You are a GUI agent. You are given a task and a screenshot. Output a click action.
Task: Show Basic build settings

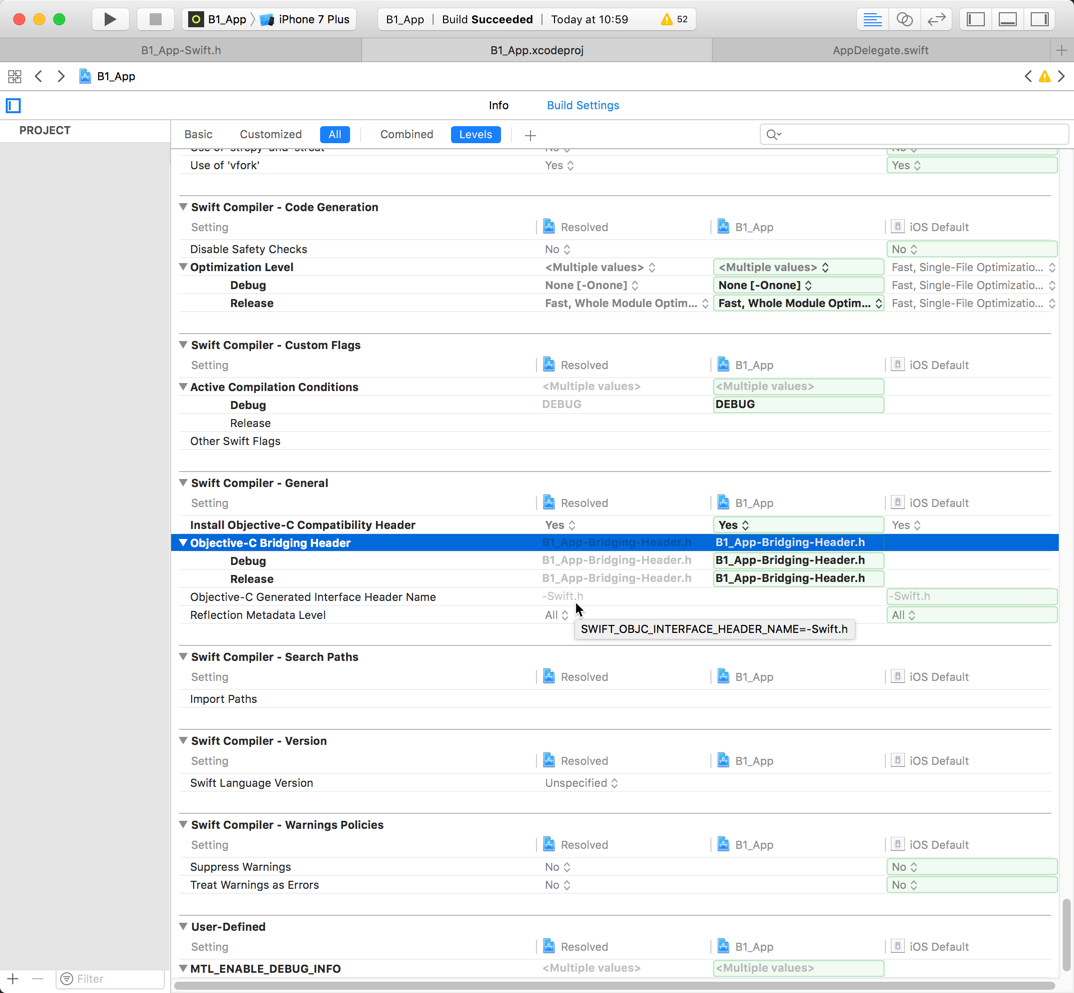199,134
